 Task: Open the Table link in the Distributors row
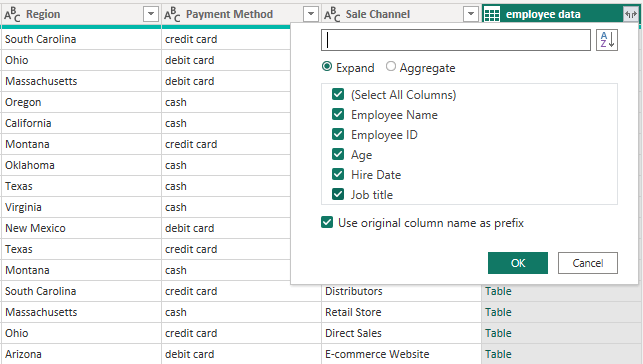tap(498, 291)
